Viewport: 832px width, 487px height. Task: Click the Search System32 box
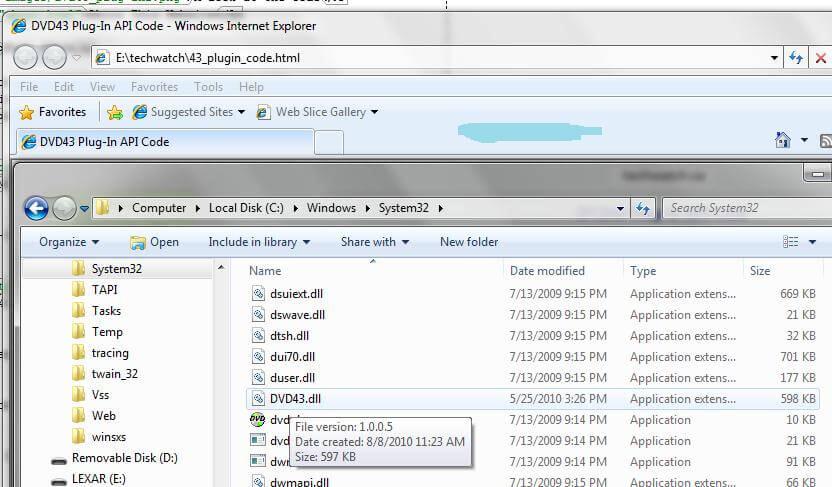click(x=747, y=208)
